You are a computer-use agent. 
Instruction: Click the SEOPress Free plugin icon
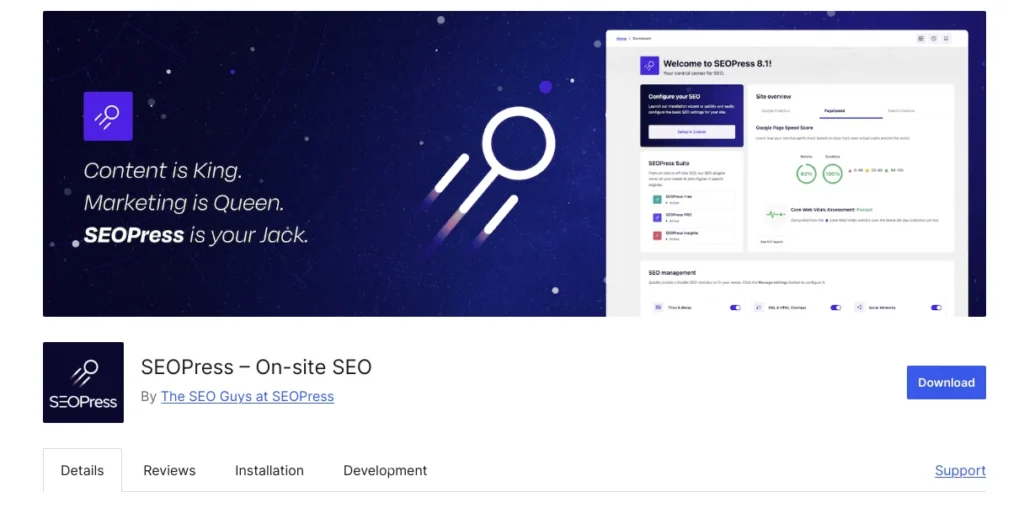coord(657,200)
